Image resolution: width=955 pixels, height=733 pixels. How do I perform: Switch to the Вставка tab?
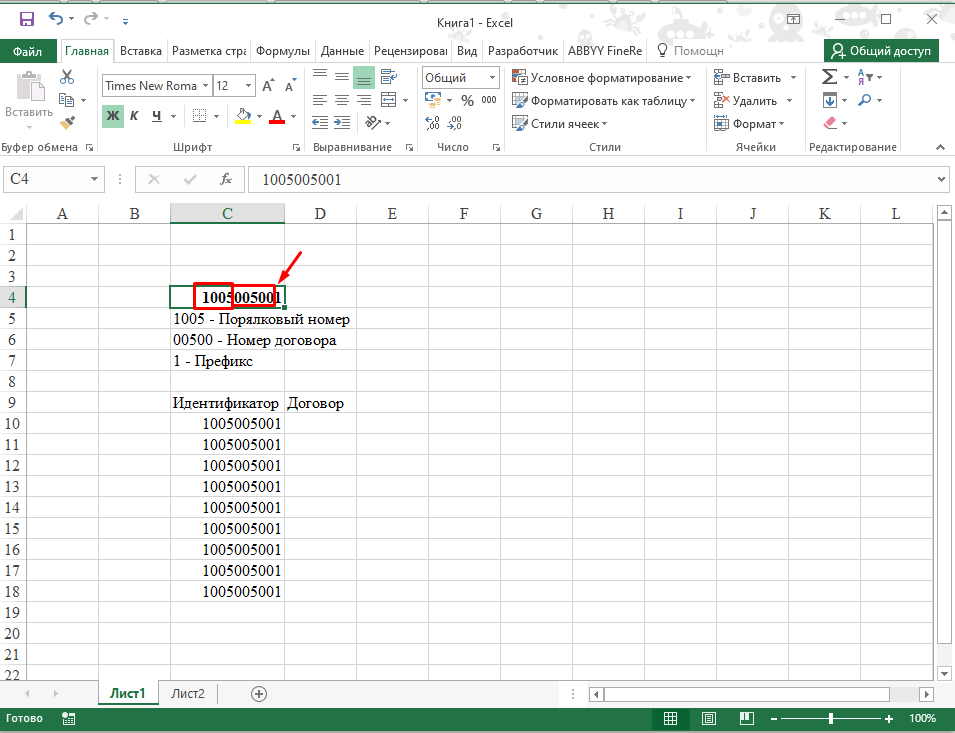click(x=141, y=51)
